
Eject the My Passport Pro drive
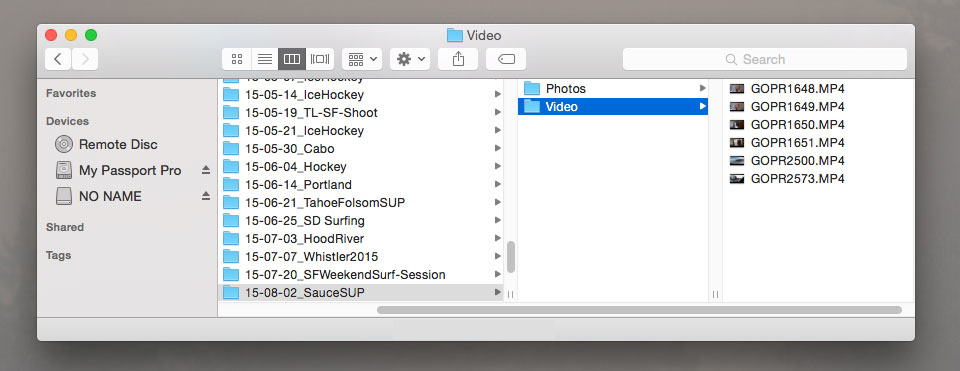[x=206, y=170]
